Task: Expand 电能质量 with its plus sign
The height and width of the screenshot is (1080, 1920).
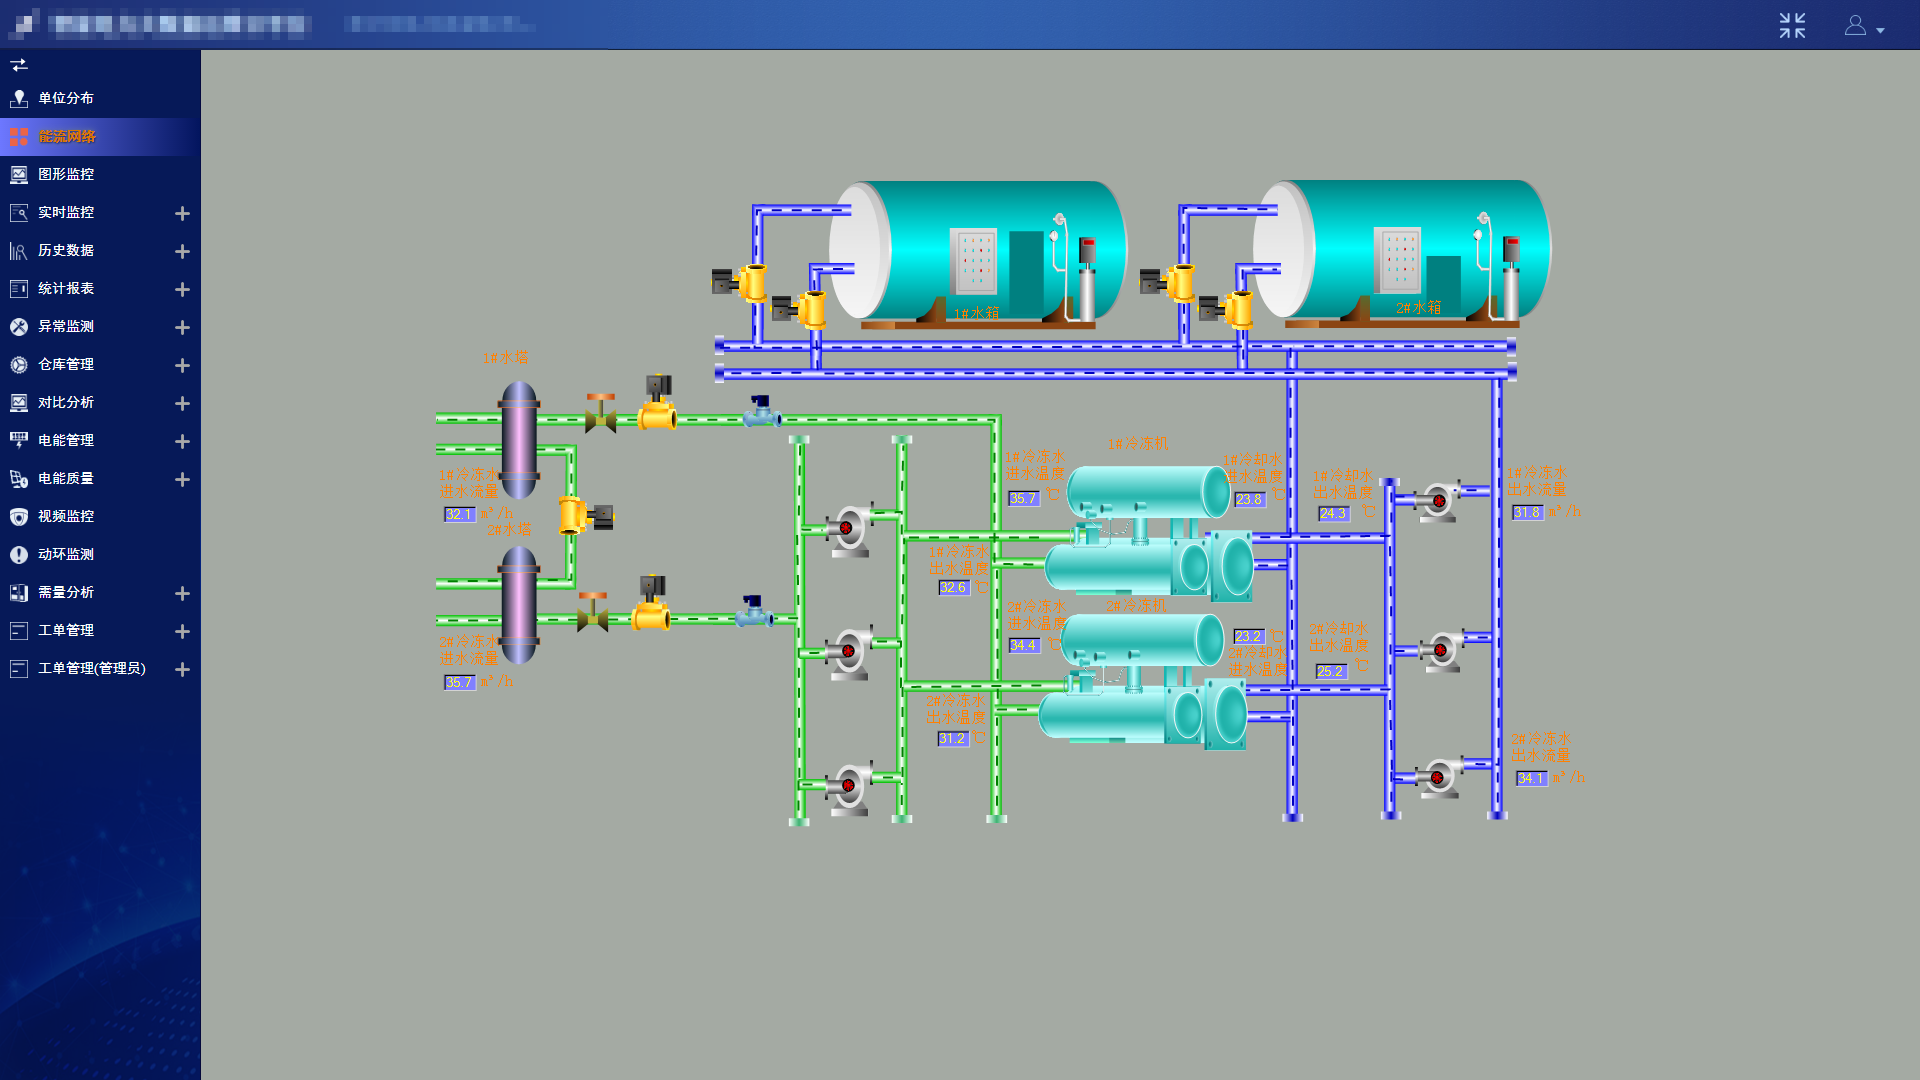Action: pyautogui.click(x=182, y=479)
